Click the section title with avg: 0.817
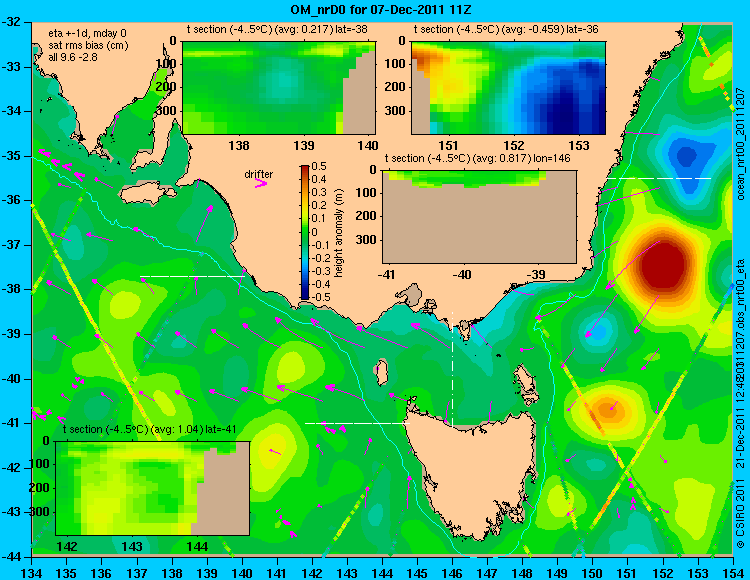Image resolution: width=750 pixels, height=580 pixels. (477, 158)
